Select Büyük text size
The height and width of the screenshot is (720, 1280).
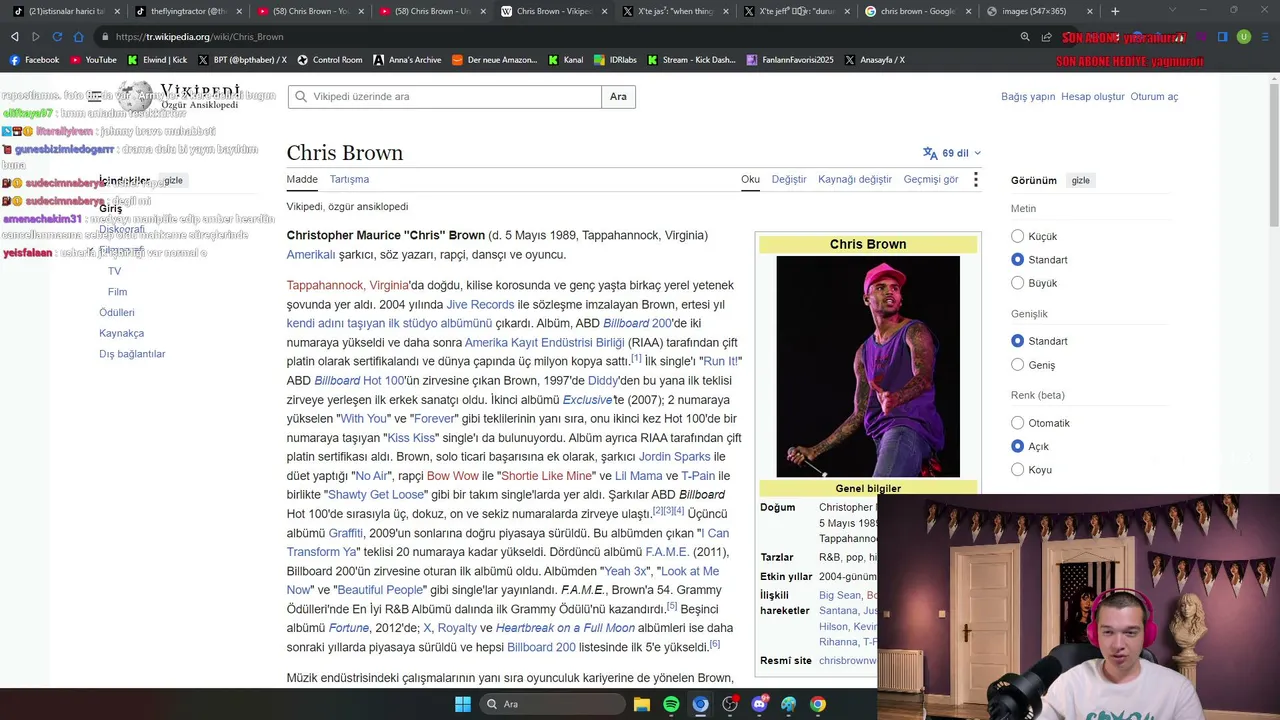(1017, 283)
